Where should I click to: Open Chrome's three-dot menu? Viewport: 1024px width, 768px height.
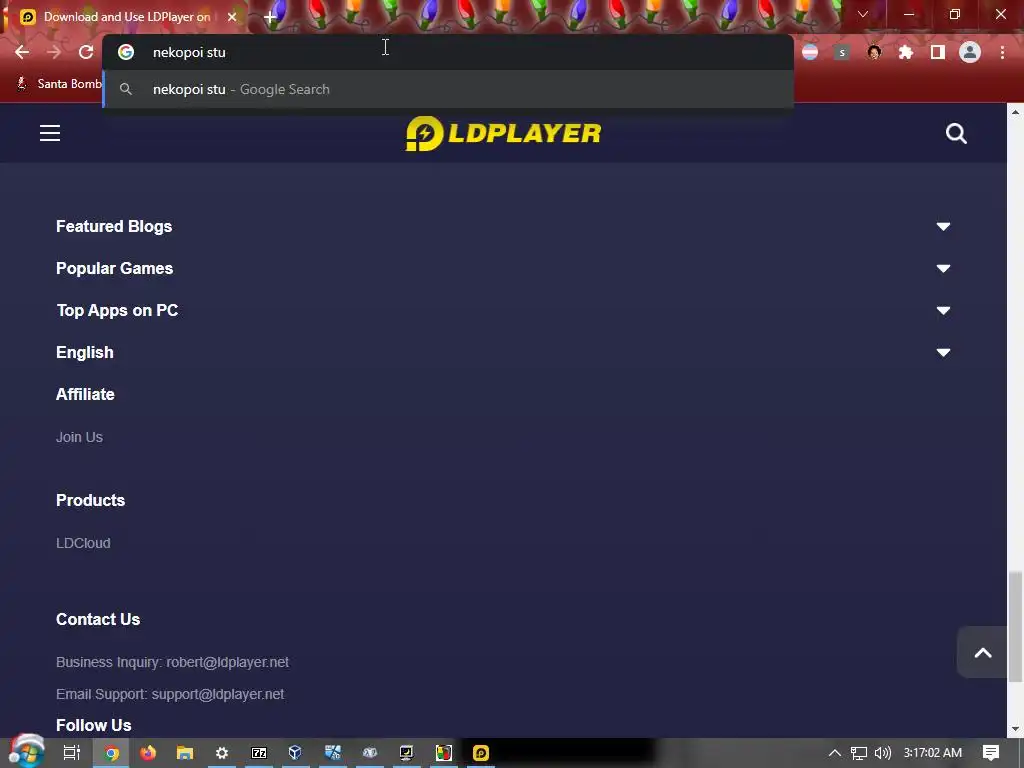1002,52
